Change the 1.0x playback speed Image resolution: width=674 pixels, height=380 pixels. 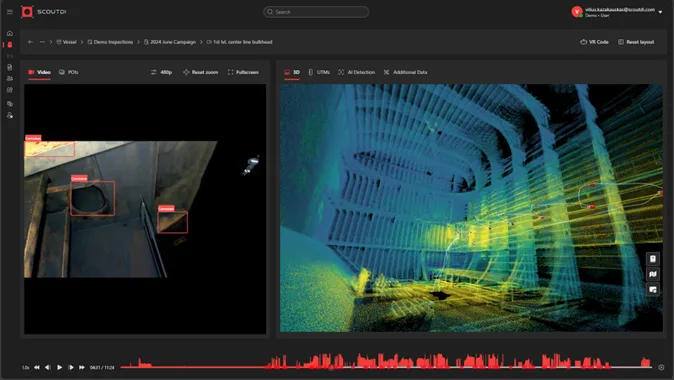click(x=25, y=368)
